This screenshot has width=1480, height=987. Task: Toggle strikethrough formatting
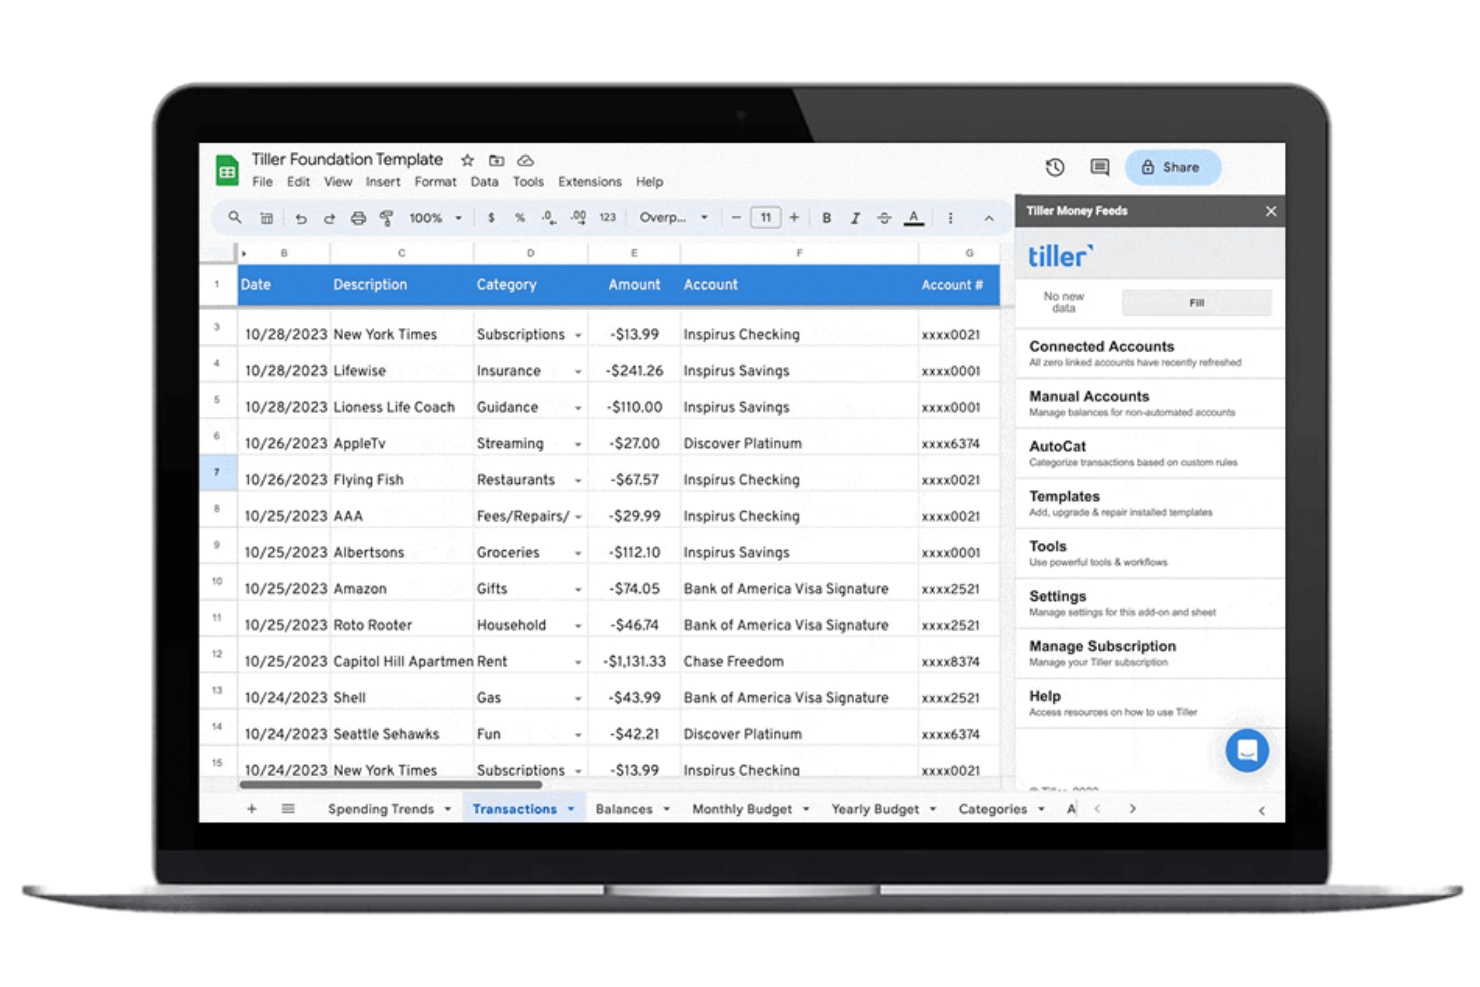coord(884,217)
